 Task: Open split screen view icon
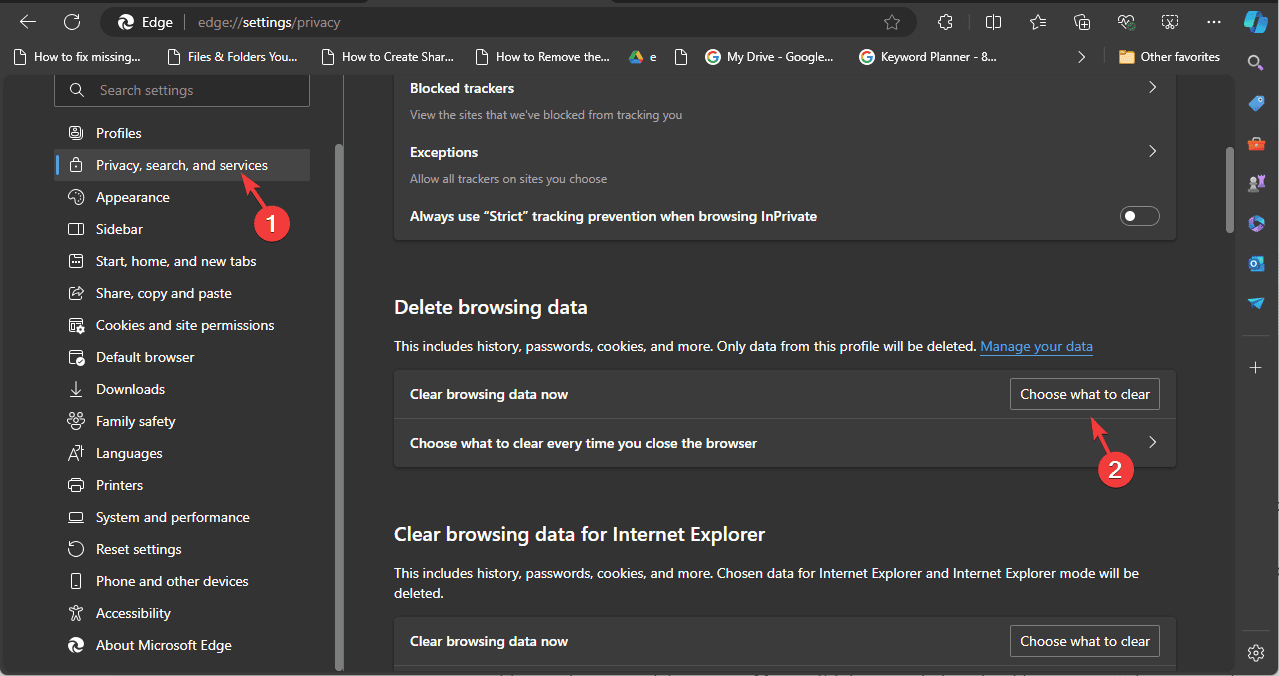click(x=993, y=22)
